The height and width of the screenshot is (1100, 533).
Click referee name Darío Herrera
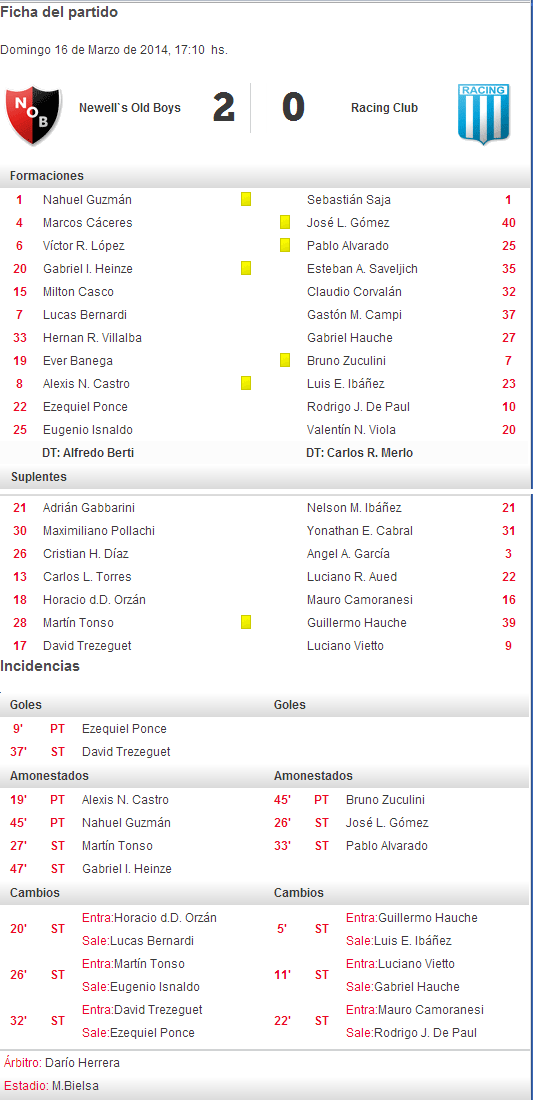82,1063
